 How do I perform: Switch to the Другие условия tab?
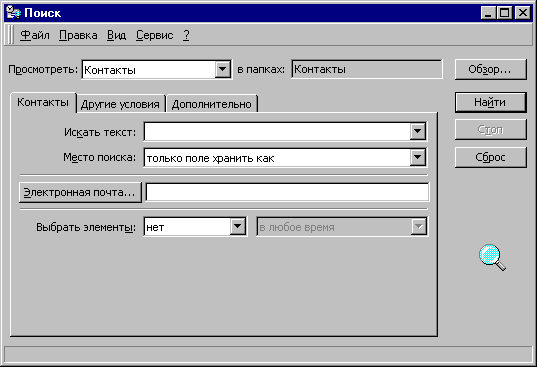coord(120,104)
